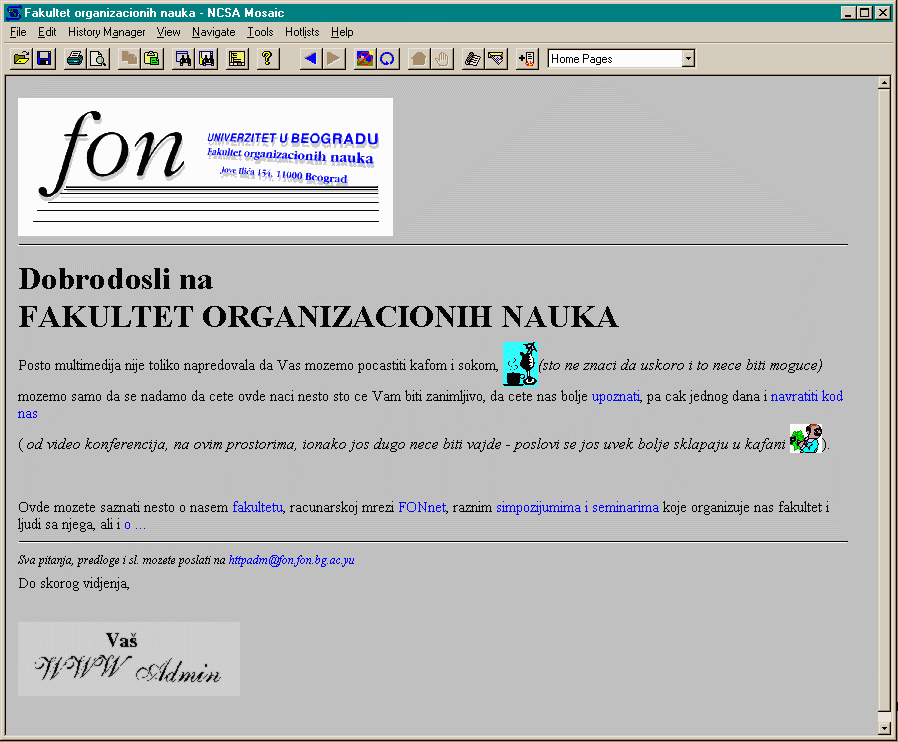This screenshot has width=898, height=742.
Task: Open the 'FONnet' link
Action: pos(422,507)
